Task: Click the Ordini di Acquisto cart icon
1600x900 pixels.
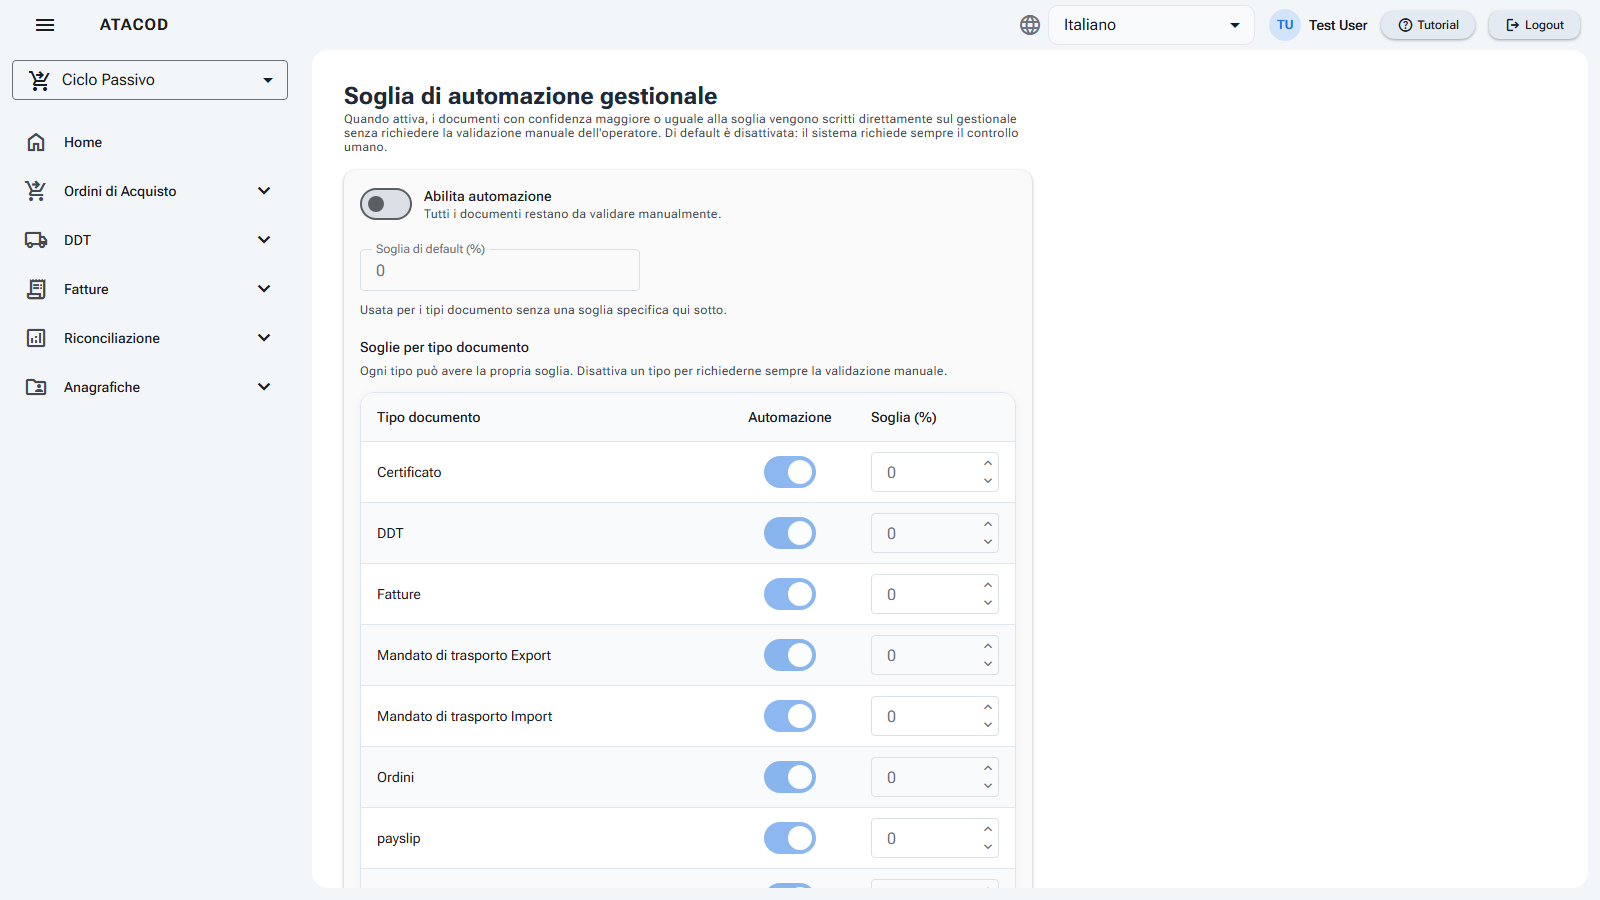Action: [x=36, y=191]
